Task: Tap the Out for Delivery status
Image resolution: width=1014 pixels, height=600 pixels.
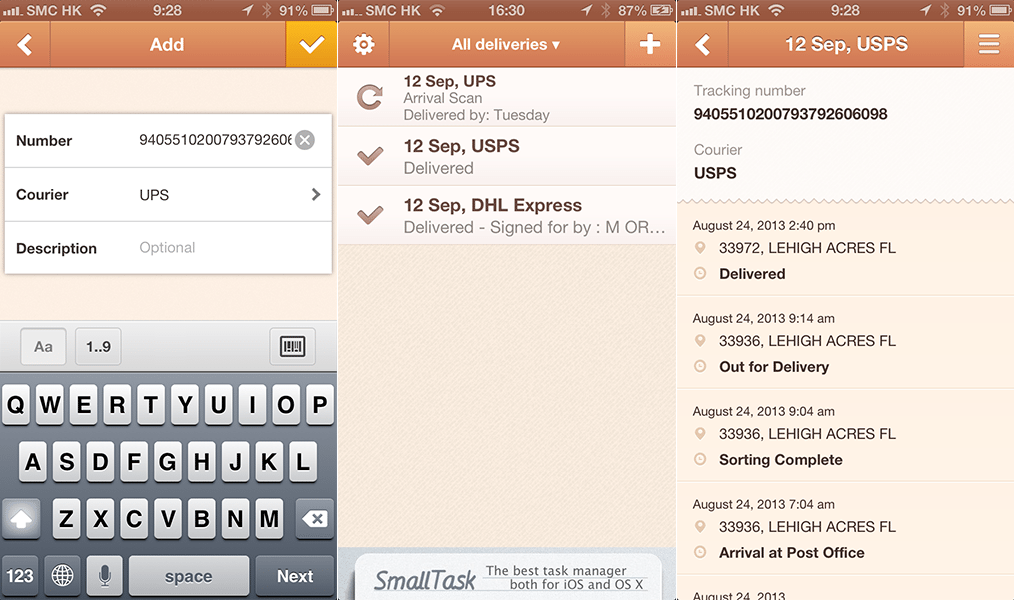Action: [774, 367]
